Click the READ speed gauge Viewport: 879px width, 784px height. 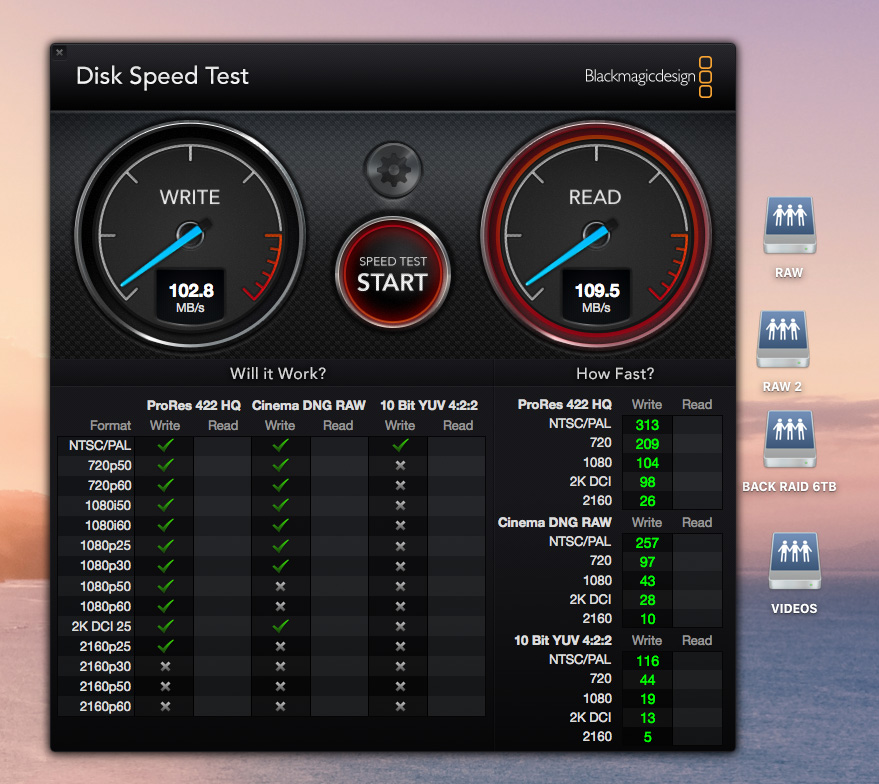tap(596, 235)
